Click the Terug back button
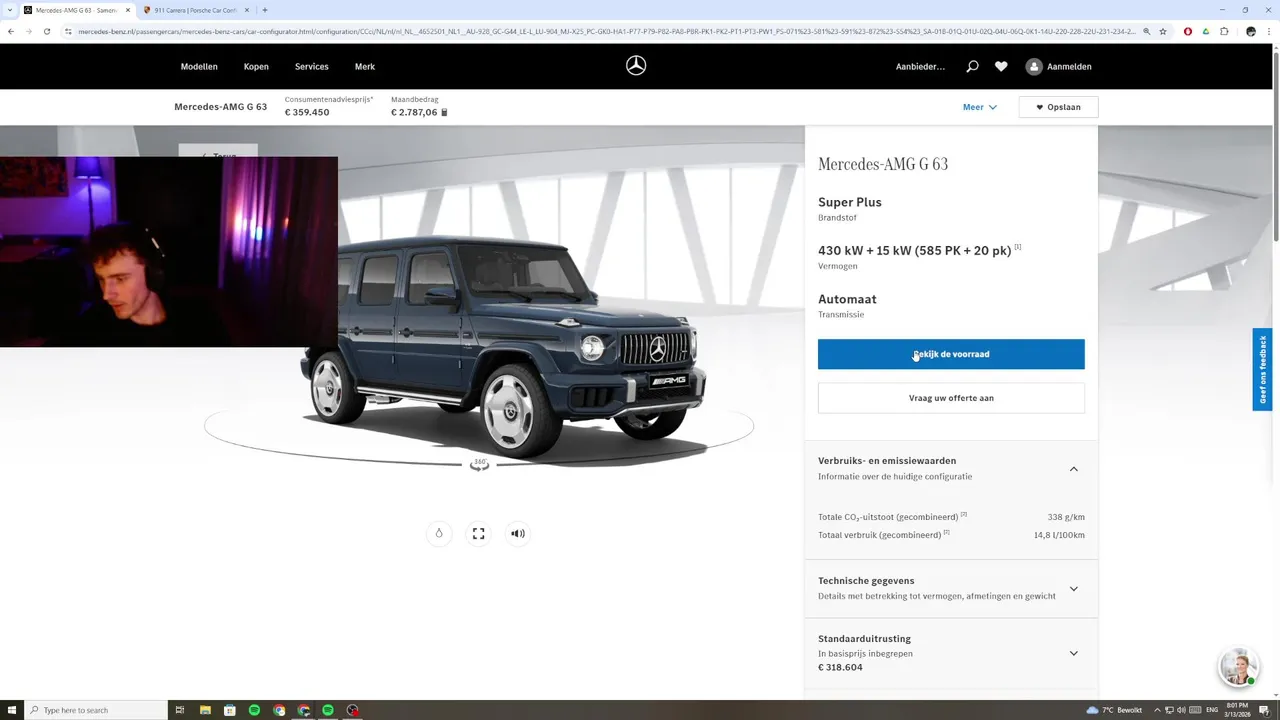The height and width of the screenshot is (720, 1280). click(x=218, y=151)
